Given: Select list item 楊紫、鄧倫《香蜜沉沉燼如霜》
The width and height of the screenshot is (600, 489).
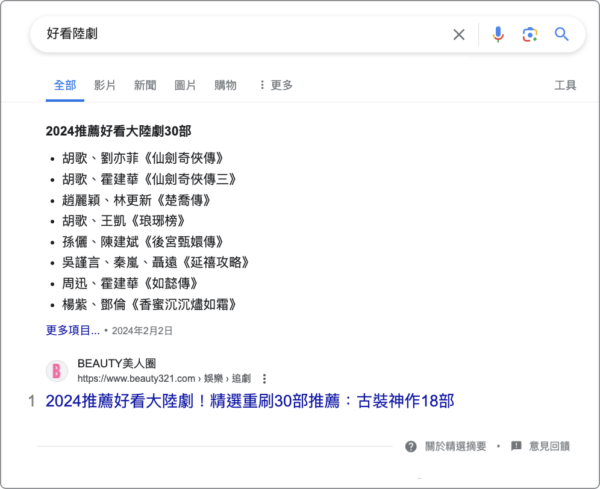Looking at the screenshot, I should click(149, 305).
